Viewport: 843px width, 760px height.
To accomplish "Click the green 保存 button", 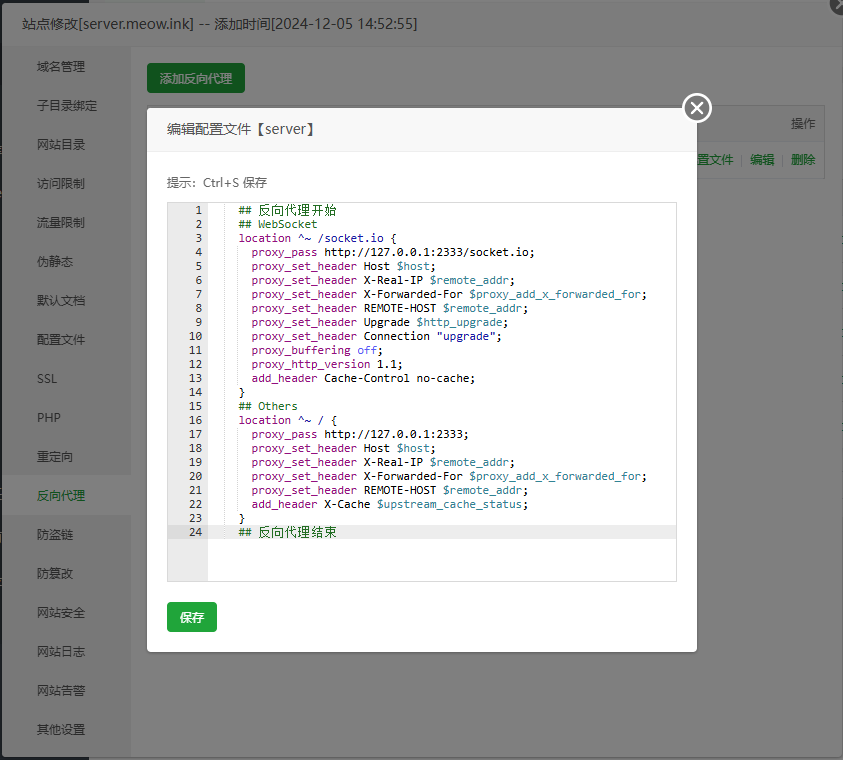I will click(192, 617).
